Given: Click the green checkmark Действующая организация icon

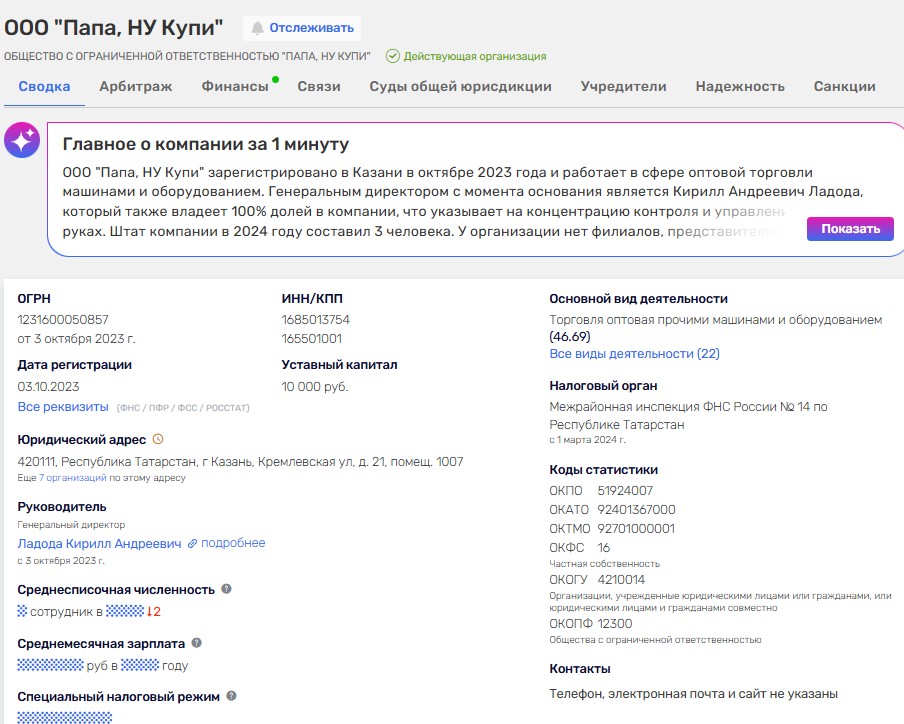Looking at the screenshot, I should pos(393,56).
